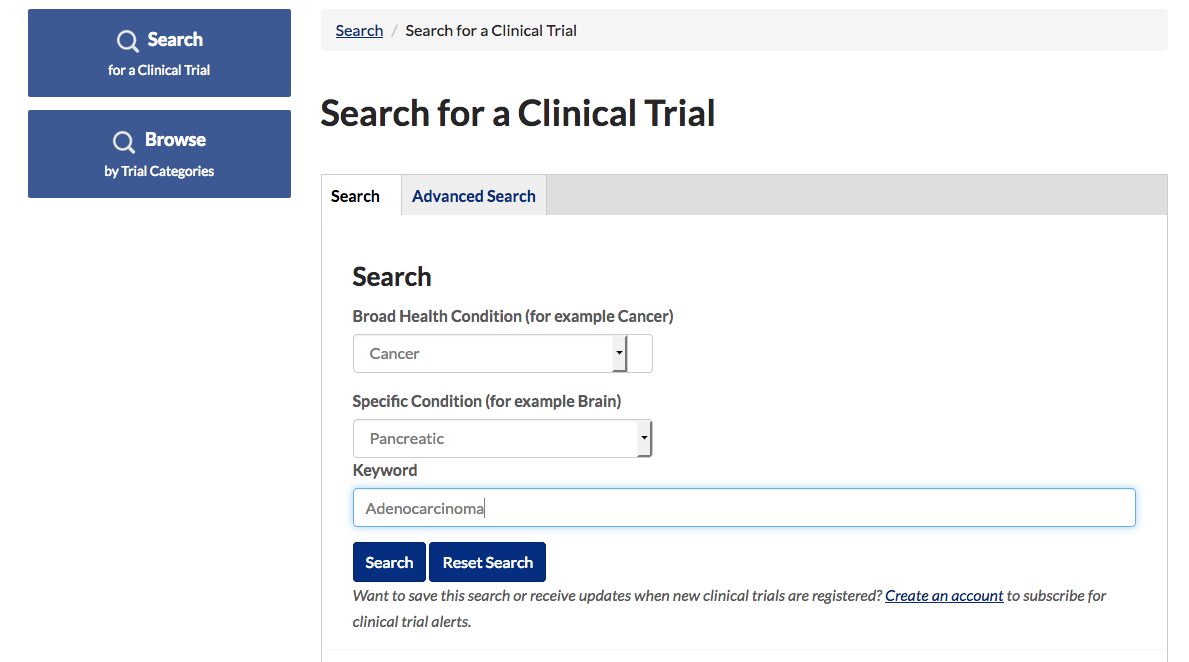
Task: Click the main 'Search for a Clinical Trial' heading
Action: pyautogui.click(x=518, y=114)
